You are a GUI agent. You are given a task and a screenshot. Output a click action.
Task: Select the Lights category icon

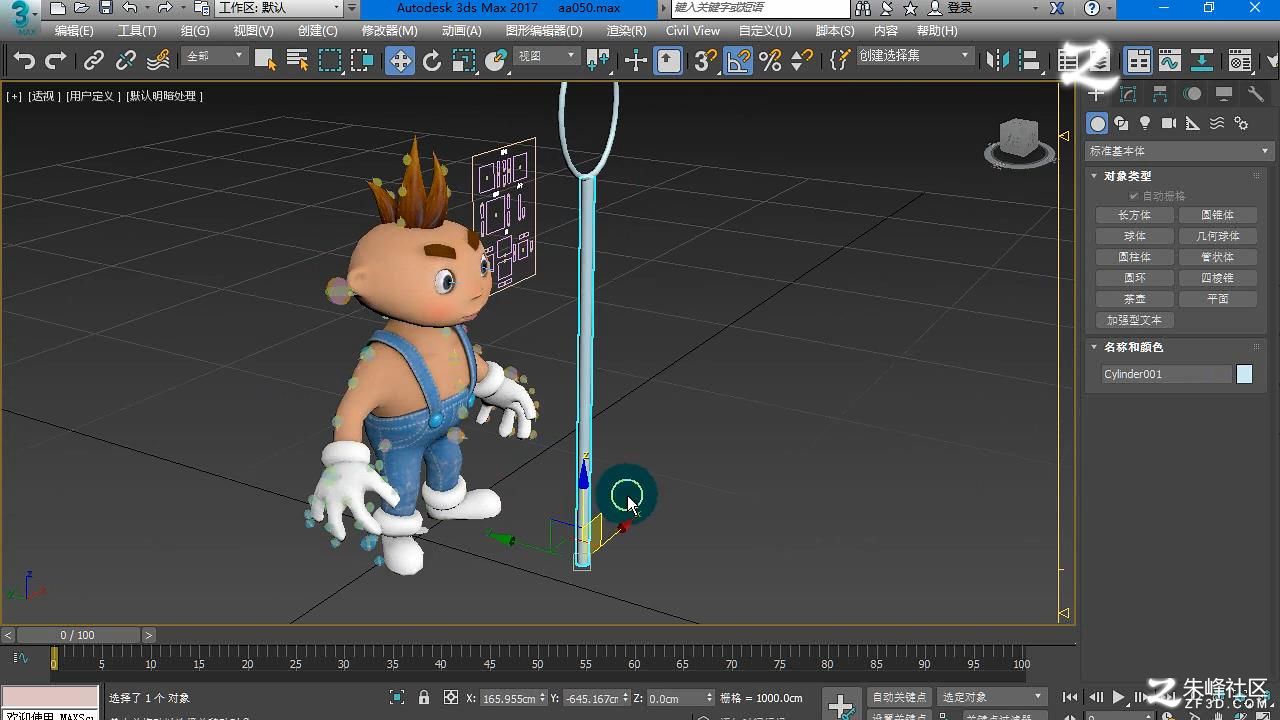tap(1145, 123)
